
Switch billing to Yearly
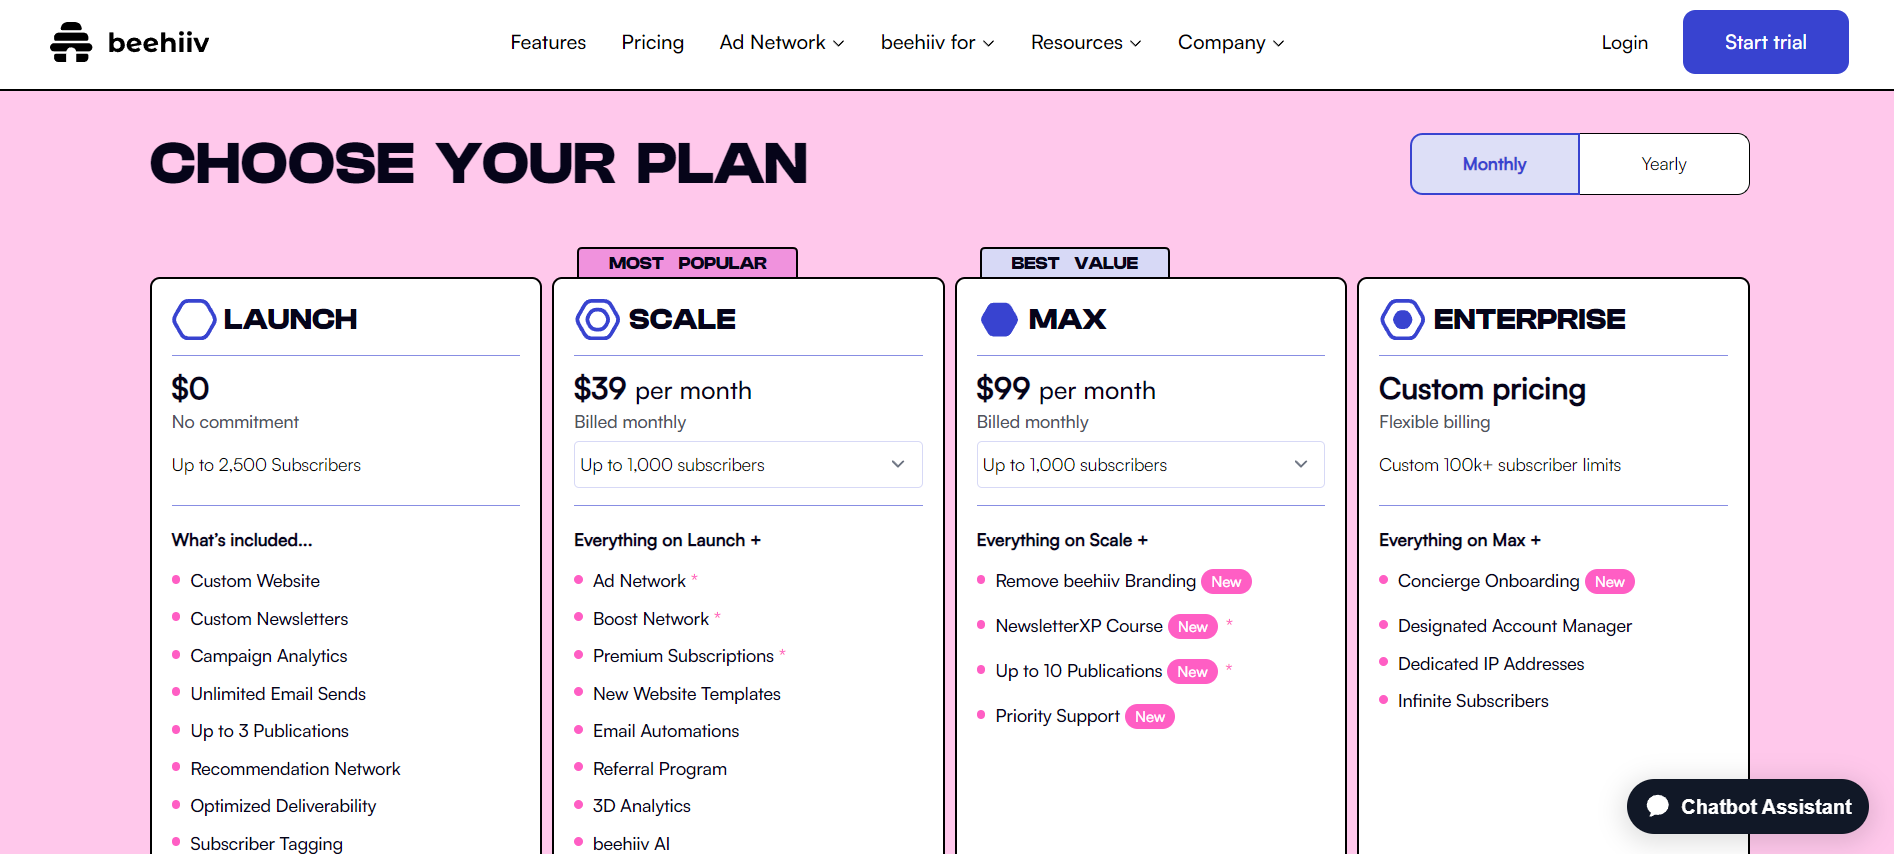point(1663,164)
